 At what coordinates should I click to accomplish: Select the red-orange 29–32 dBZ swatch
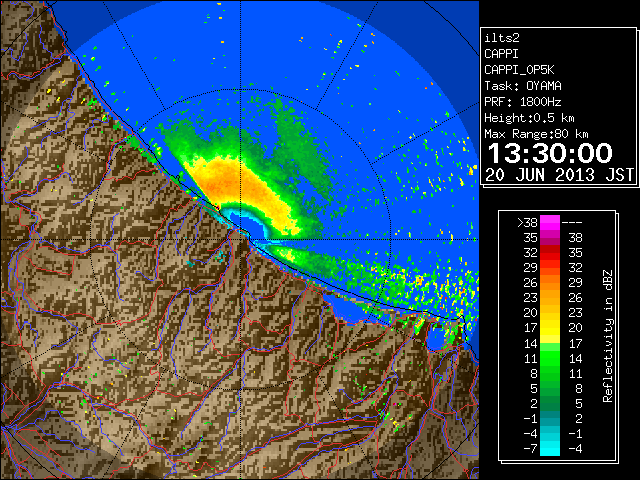click(550, 268)
